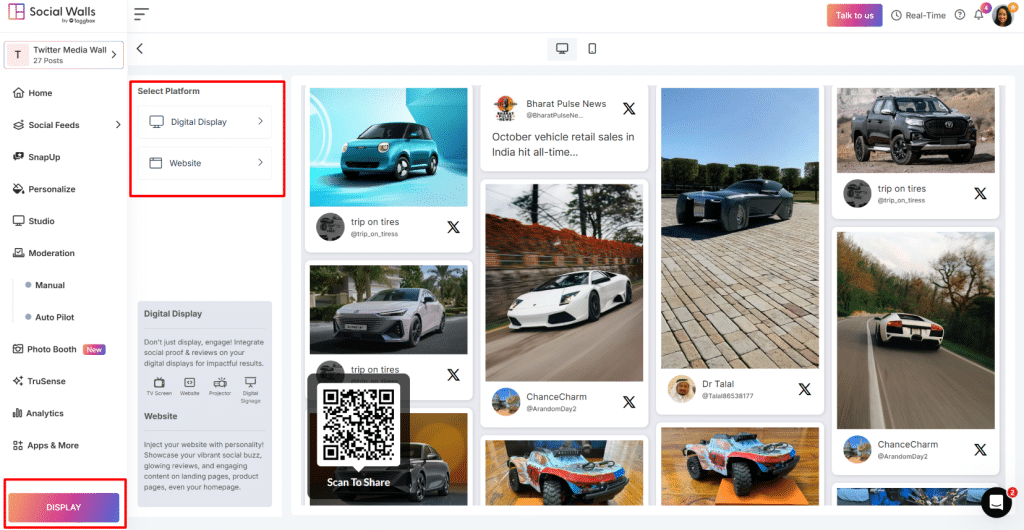Select Auto Pilot moderation option
Screen dimensions: 1024x530
pos(55,317)
